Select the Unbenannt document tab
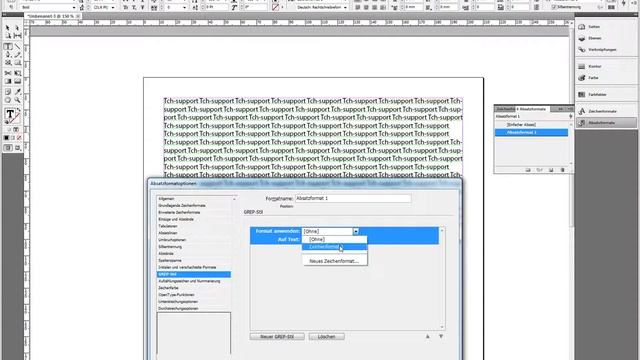640x360 pixels. coord(51,16)
